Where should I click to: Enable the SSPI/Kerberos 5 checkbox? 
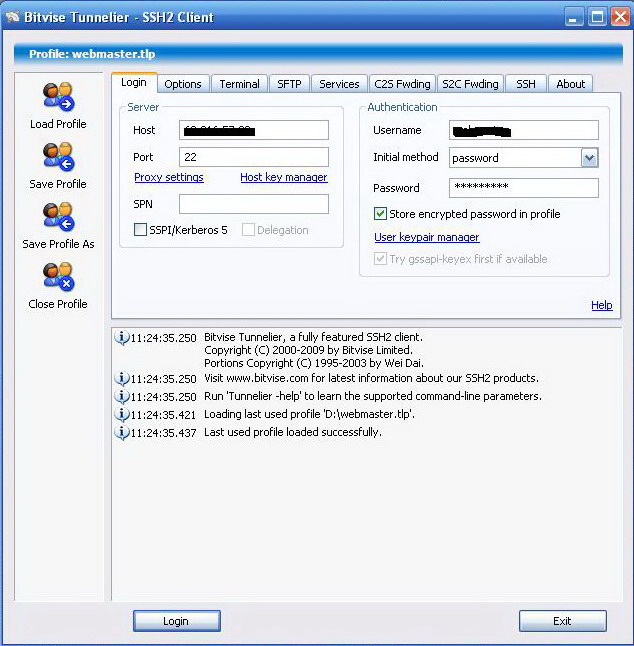click(140, 229)
